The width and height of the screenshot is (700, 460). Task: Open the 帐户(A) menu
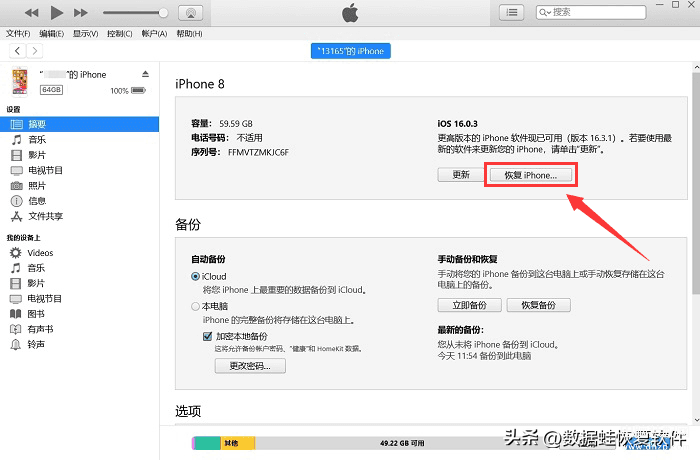click(x=154, y=33)
